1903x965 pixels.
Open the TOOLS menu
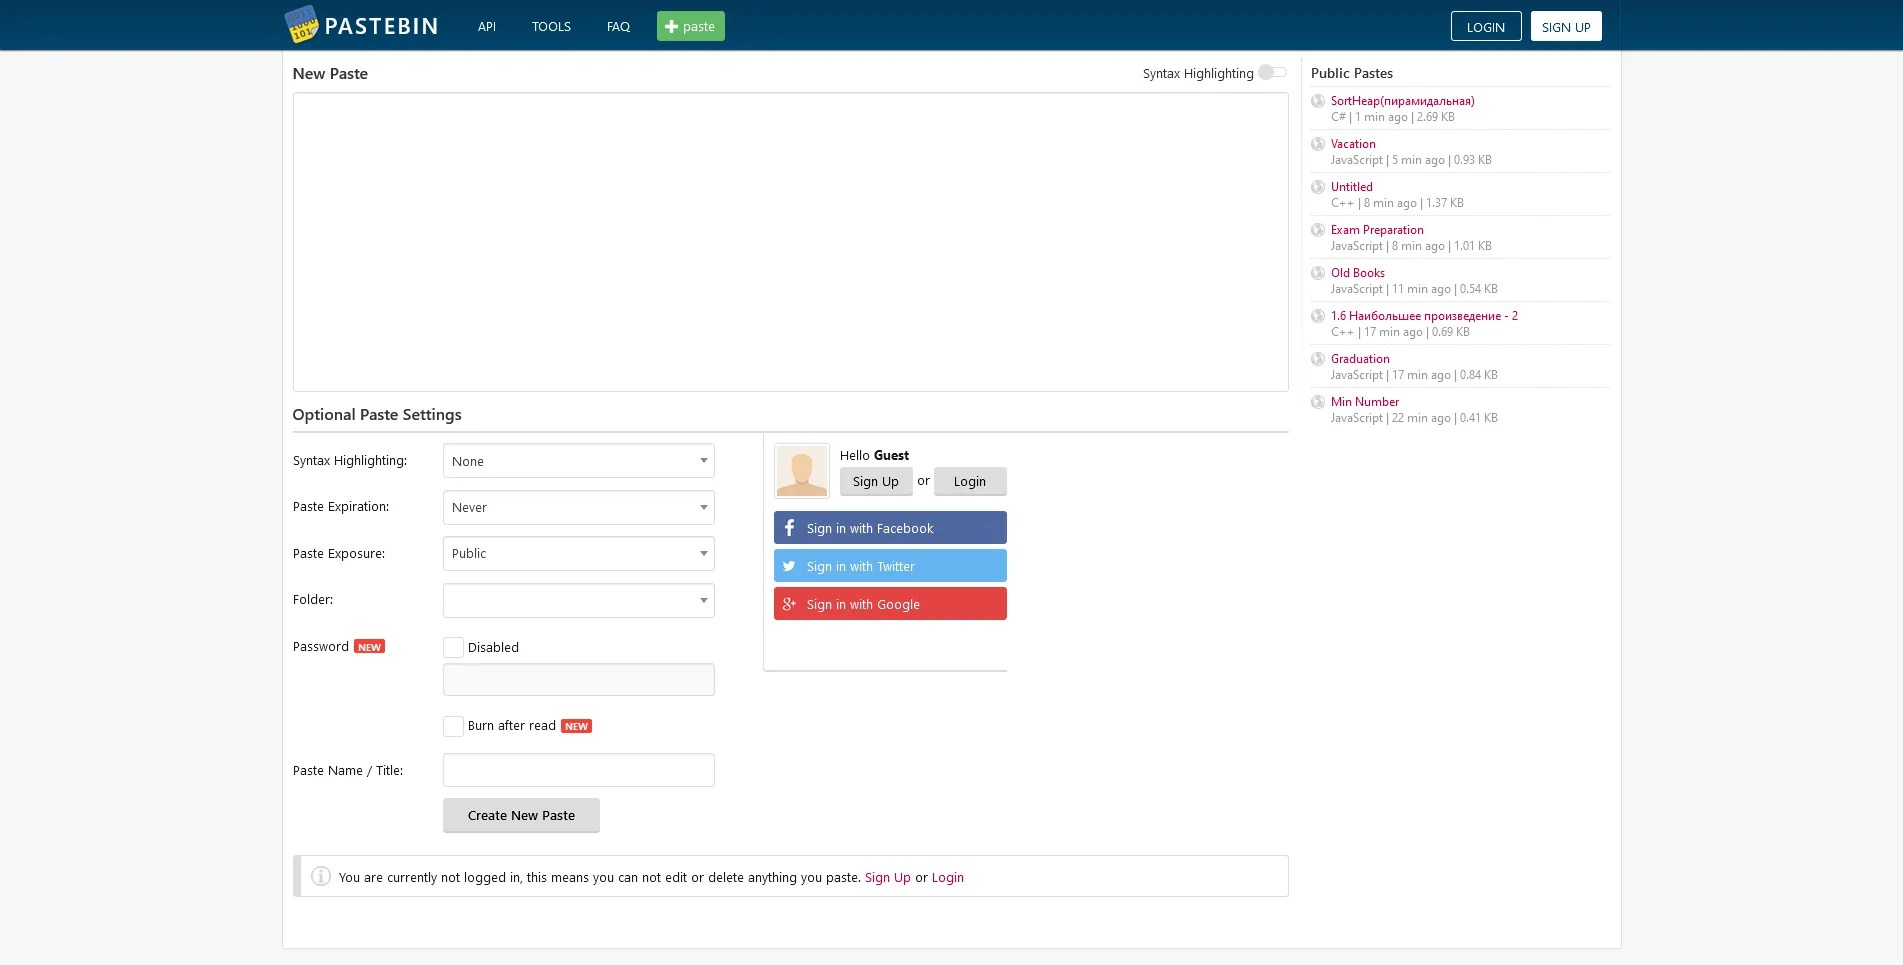tap(551, 26)
